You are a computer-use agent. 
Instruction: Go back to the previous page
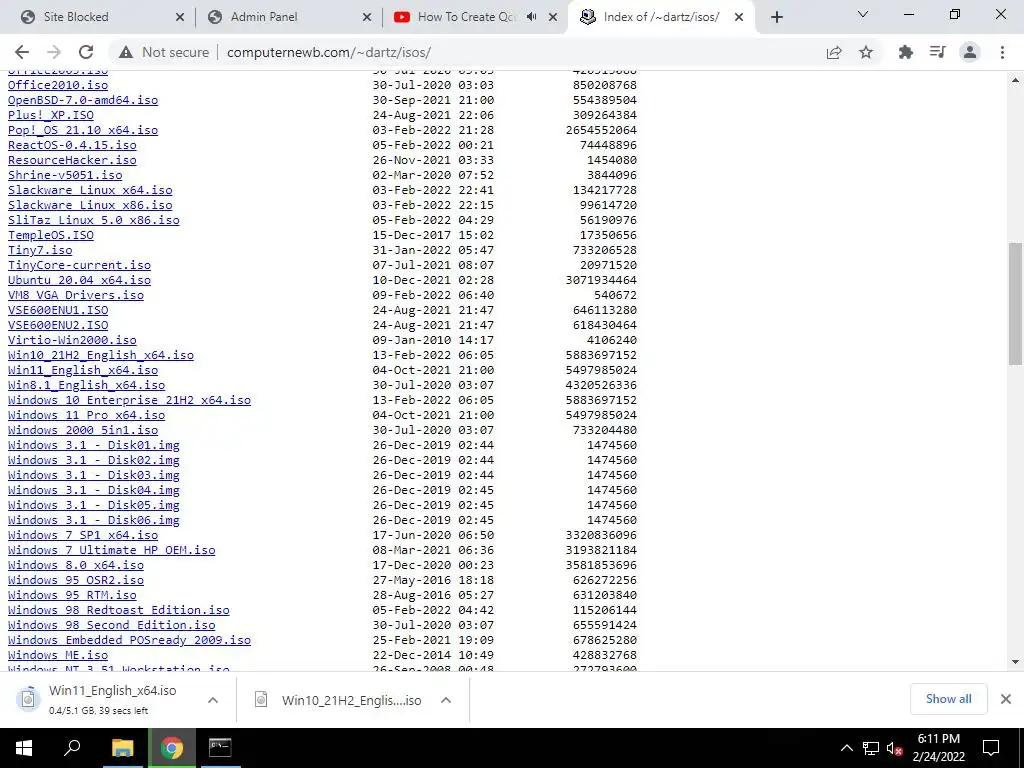[22, 52]
